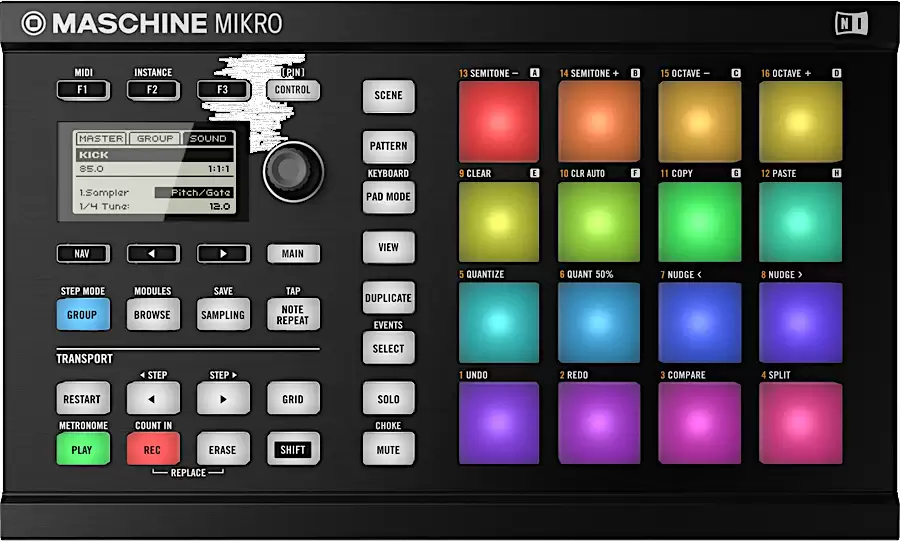Toggle the blue GROUP button
Image resolution: width=900 pixels, height=541 pixels.
coord(83,314)
